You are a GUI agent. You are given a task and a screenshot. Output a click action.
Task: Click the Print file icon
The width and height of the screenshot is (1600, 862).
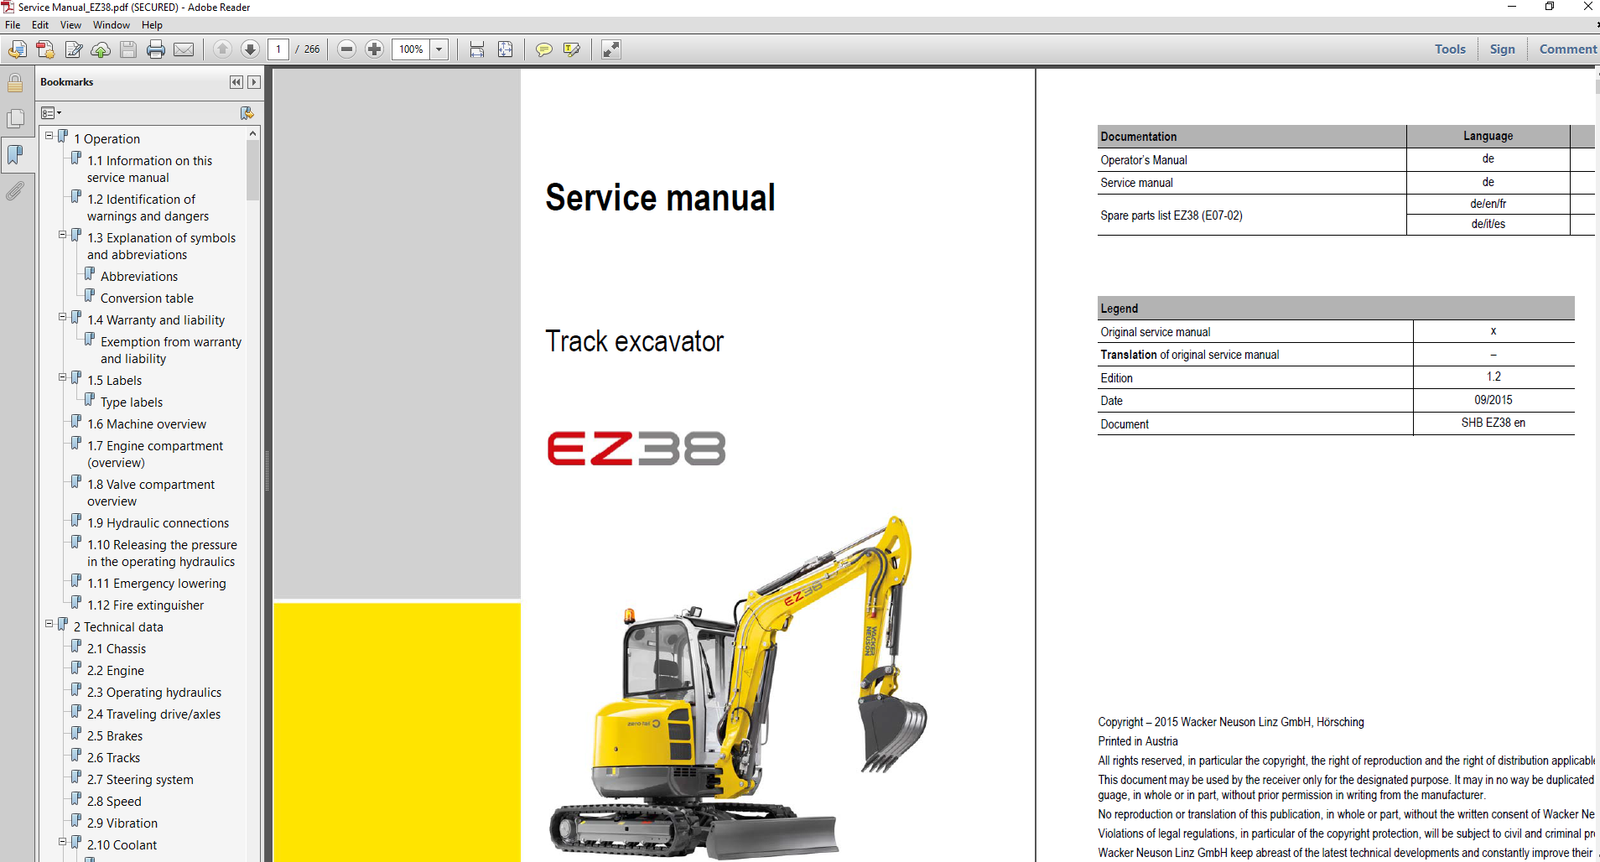pos(155,49)
